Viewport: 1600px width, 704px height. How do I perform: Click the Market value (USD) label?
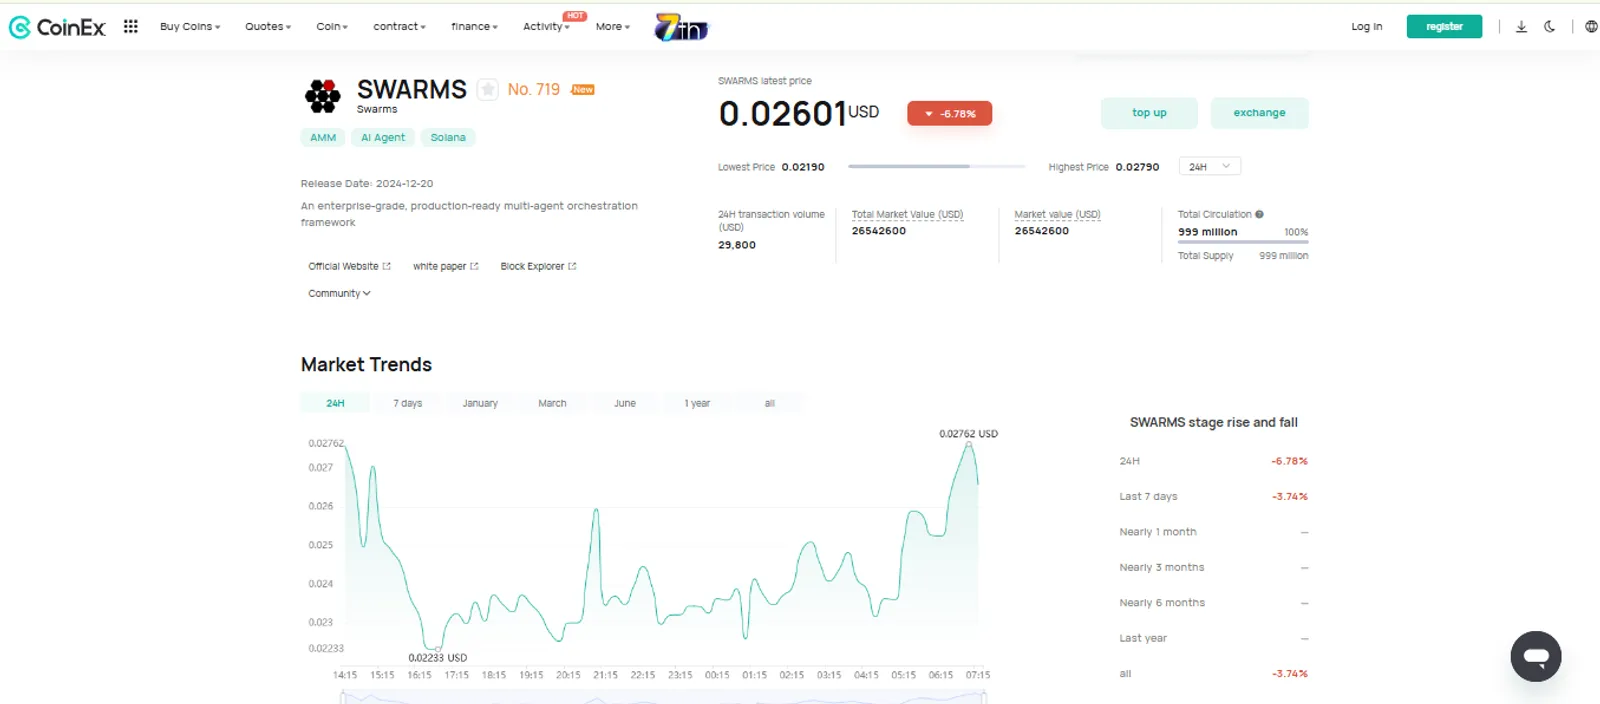point(1057,215)
